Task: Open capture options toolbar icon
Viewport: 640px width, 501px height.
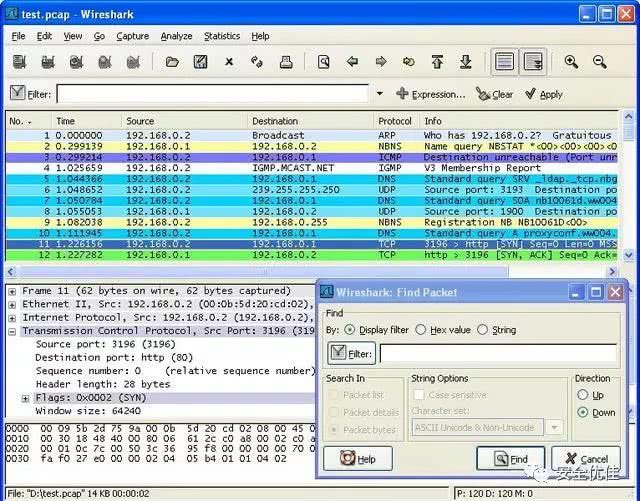Action: click(48, 62)
